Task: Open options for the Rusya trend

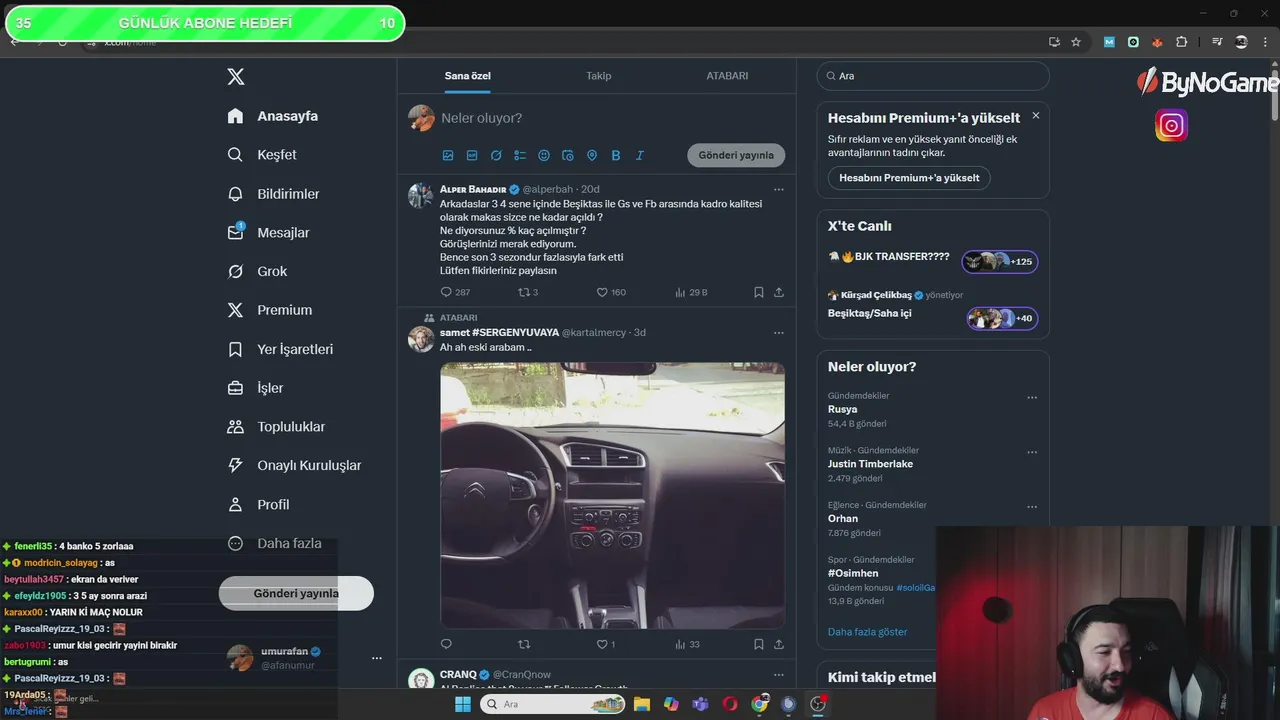Action: 1032,397
